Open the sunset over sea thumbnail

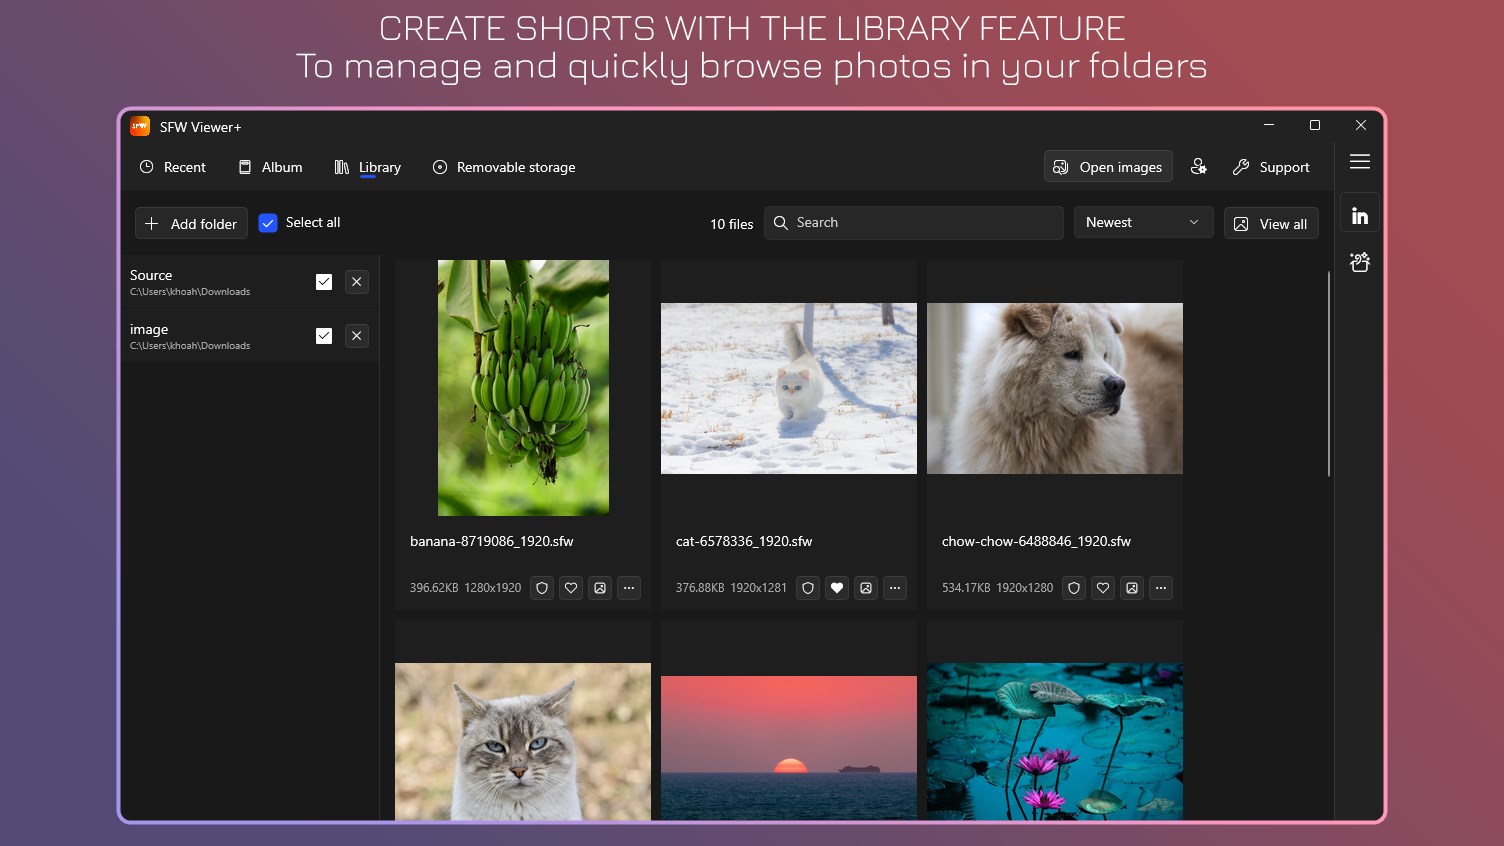click(x=789, y=748)
